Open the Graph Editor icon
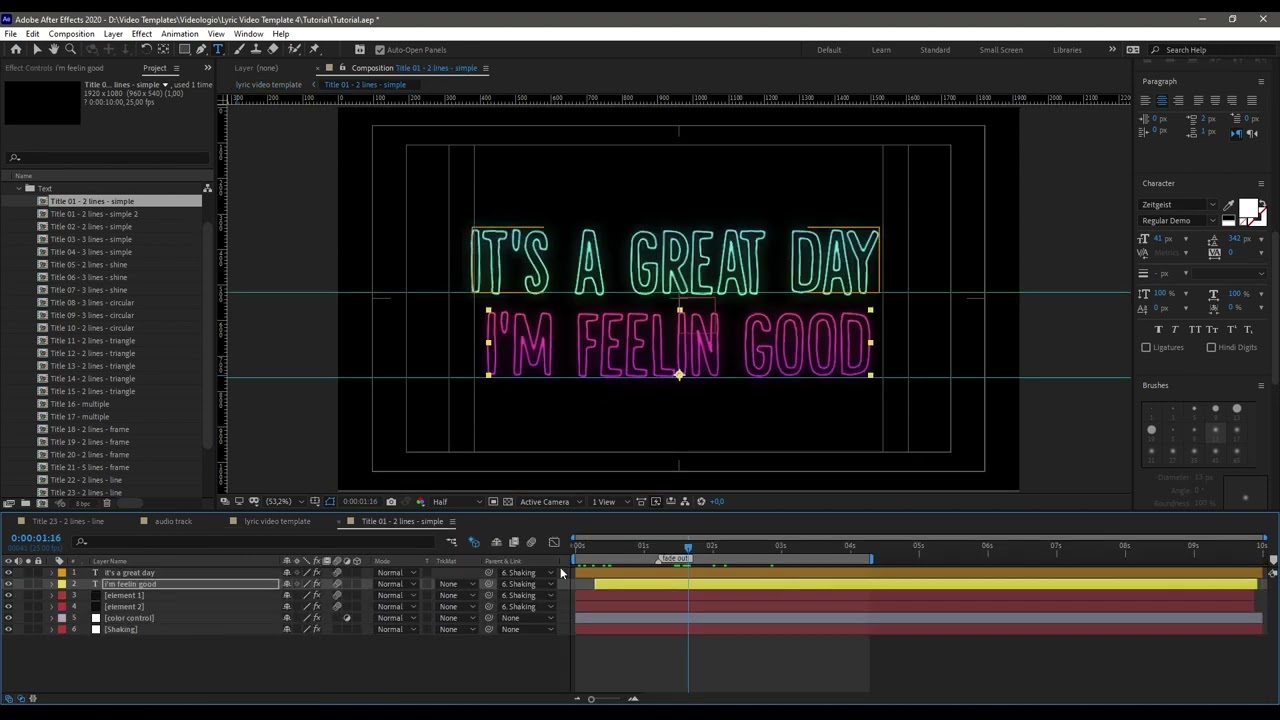Viewport: 1280px width, 720px height. coord(554,542)
